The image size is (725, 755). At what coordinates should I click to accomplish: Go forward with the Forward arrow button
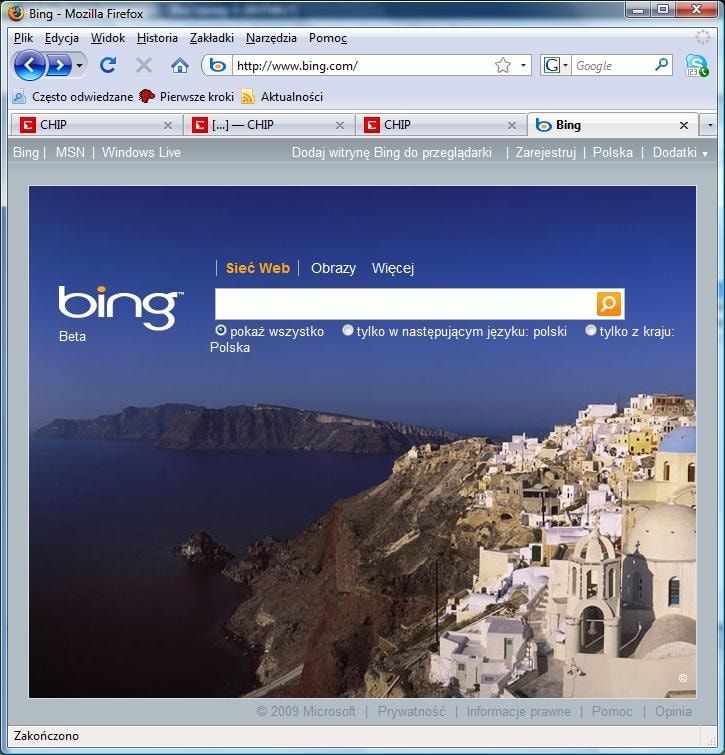[59, 65]
